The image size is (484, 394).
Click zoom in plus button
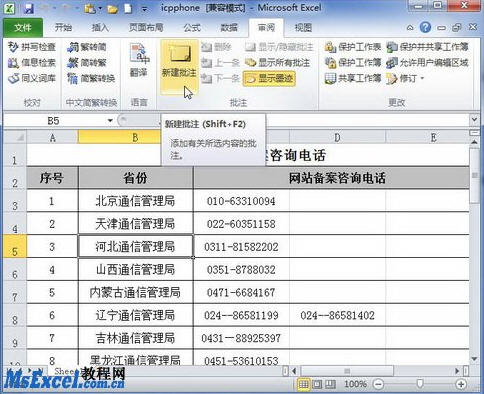click(461, 384)
